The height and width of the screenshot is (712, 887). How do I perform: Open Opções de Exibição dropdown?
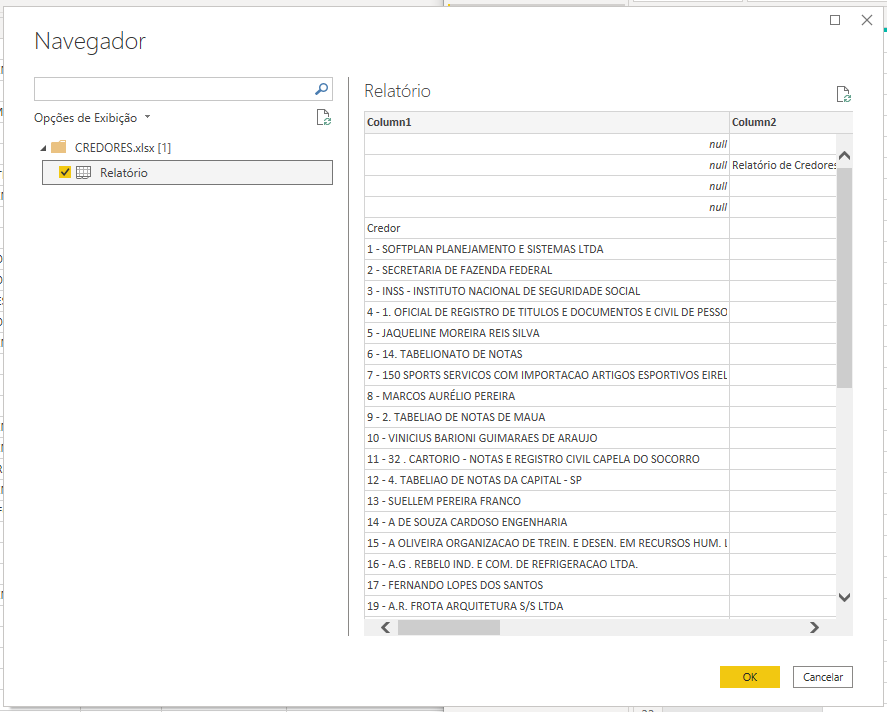92,118
